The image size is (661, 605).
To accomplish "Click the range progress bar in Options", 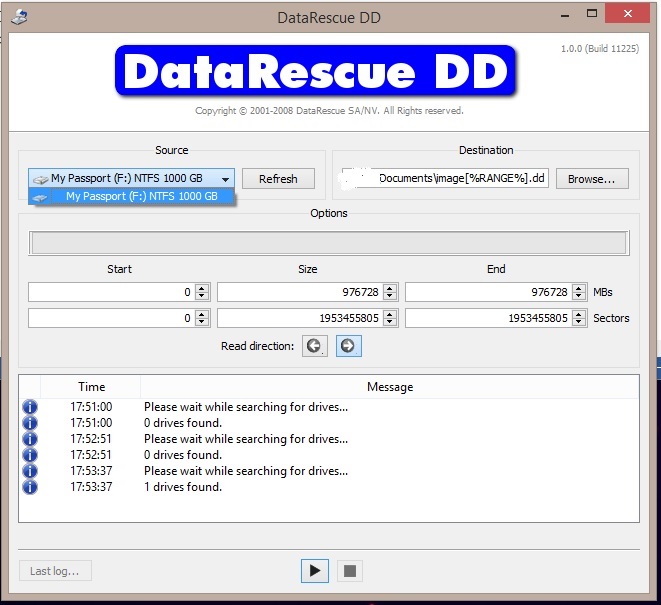I will [x=329, y=243].
